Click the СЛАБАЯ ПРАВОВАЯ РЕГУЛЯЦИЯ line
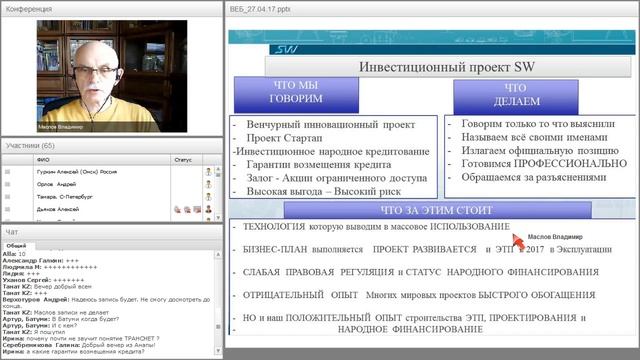This screenshot has height=360, width=640. coord(421,272)
